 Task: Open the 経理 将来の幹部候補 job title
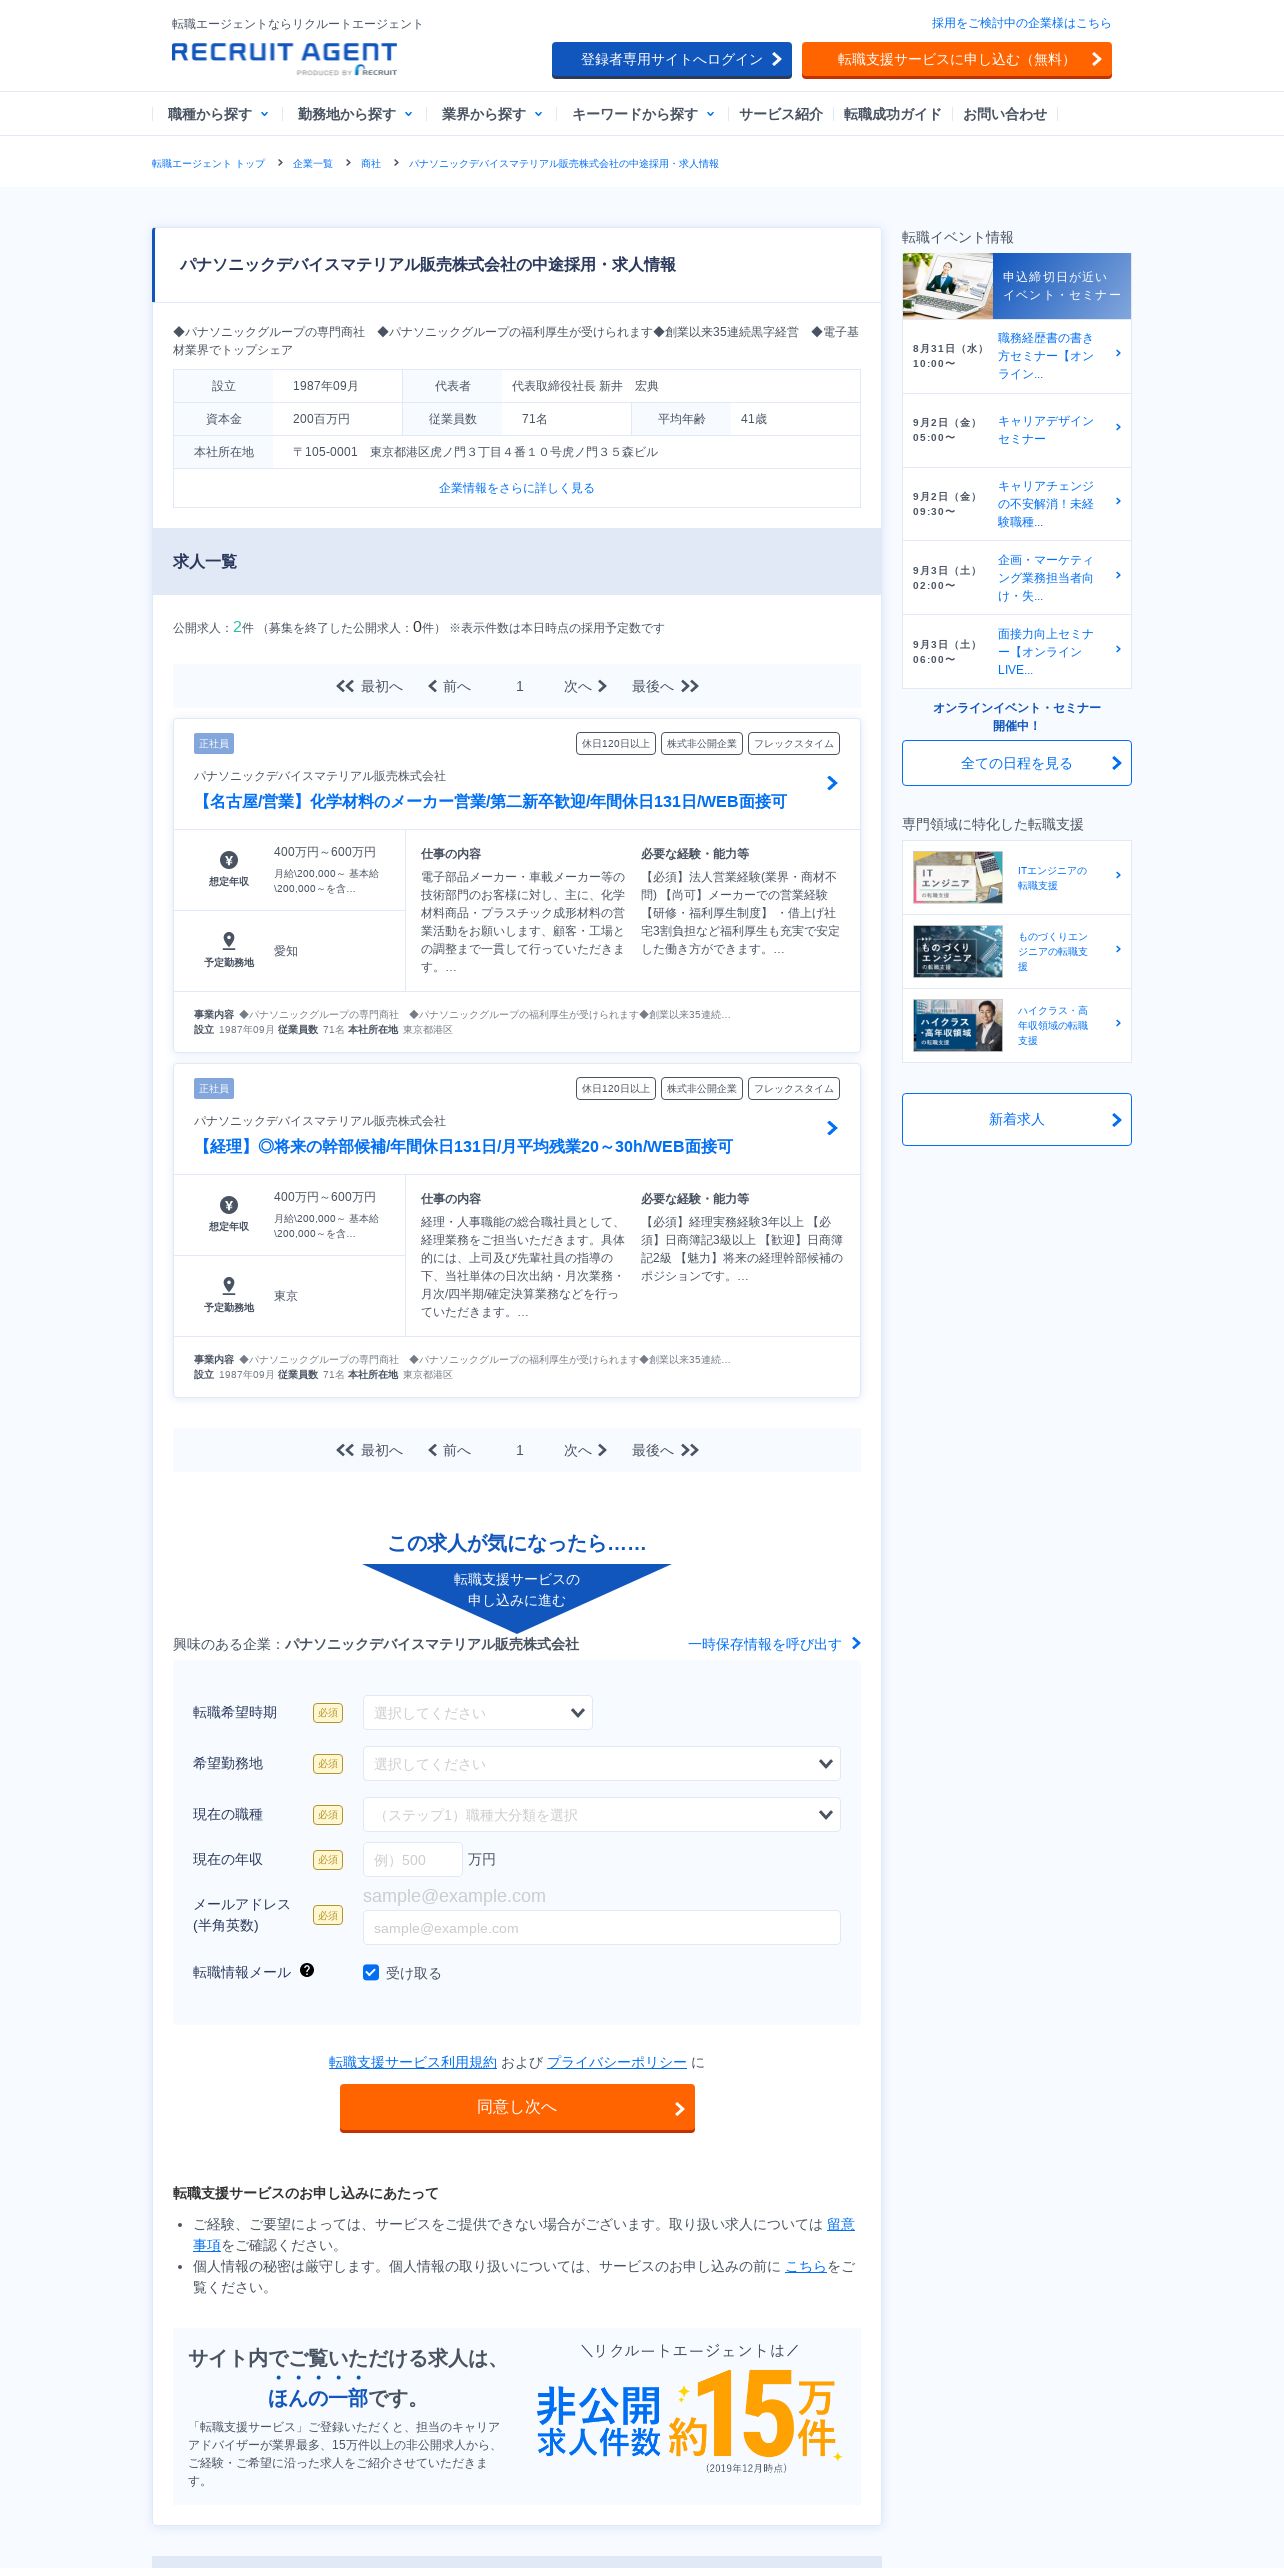click(463, 1146)
